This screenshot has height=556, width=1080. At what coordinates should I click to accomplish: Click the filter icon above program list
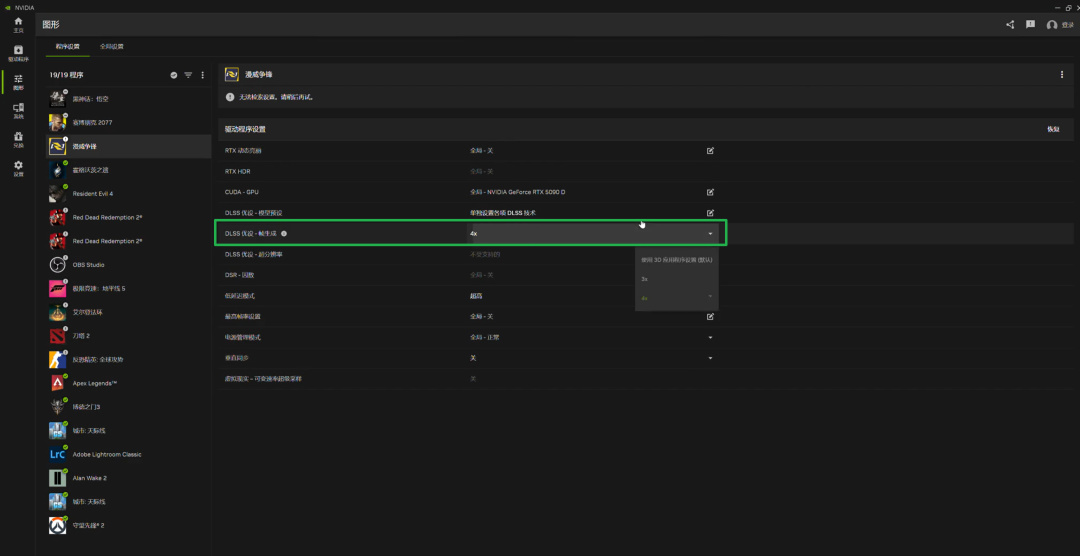point(188,75)
